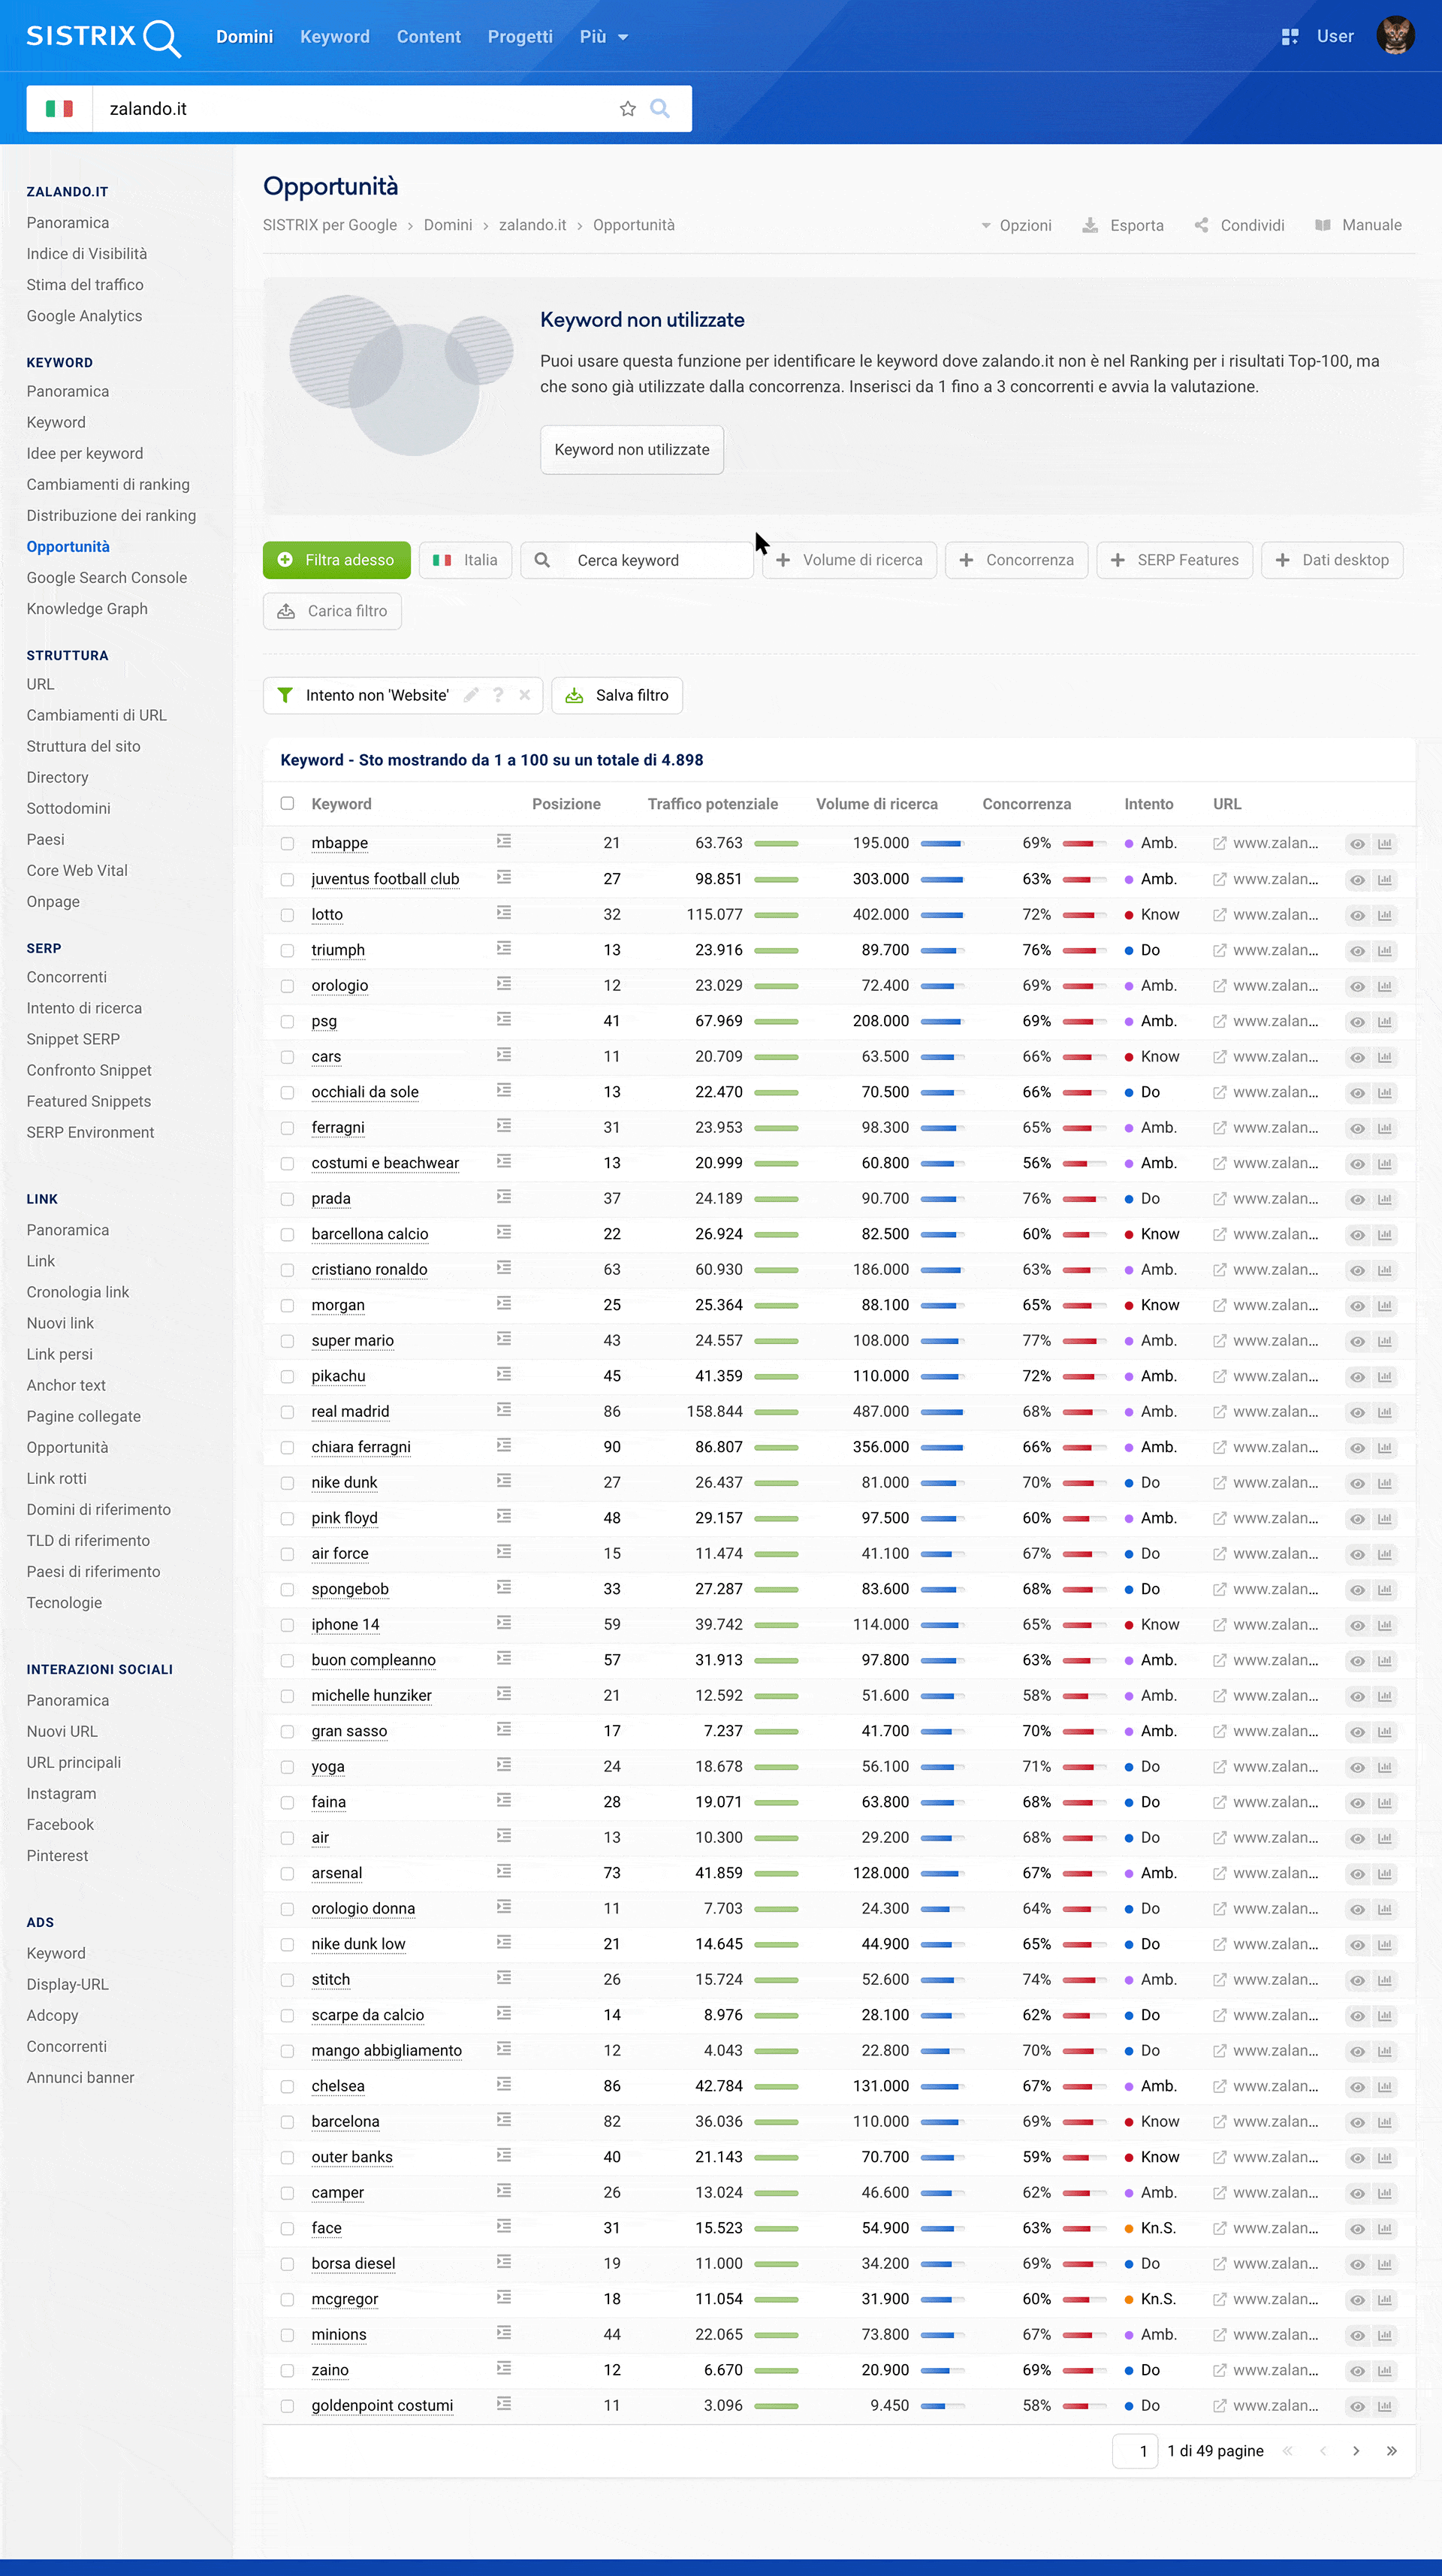This screenshot has width=1442, height=2576.
Task: Add Concorrenza filter
Action: coord(1017,560)
